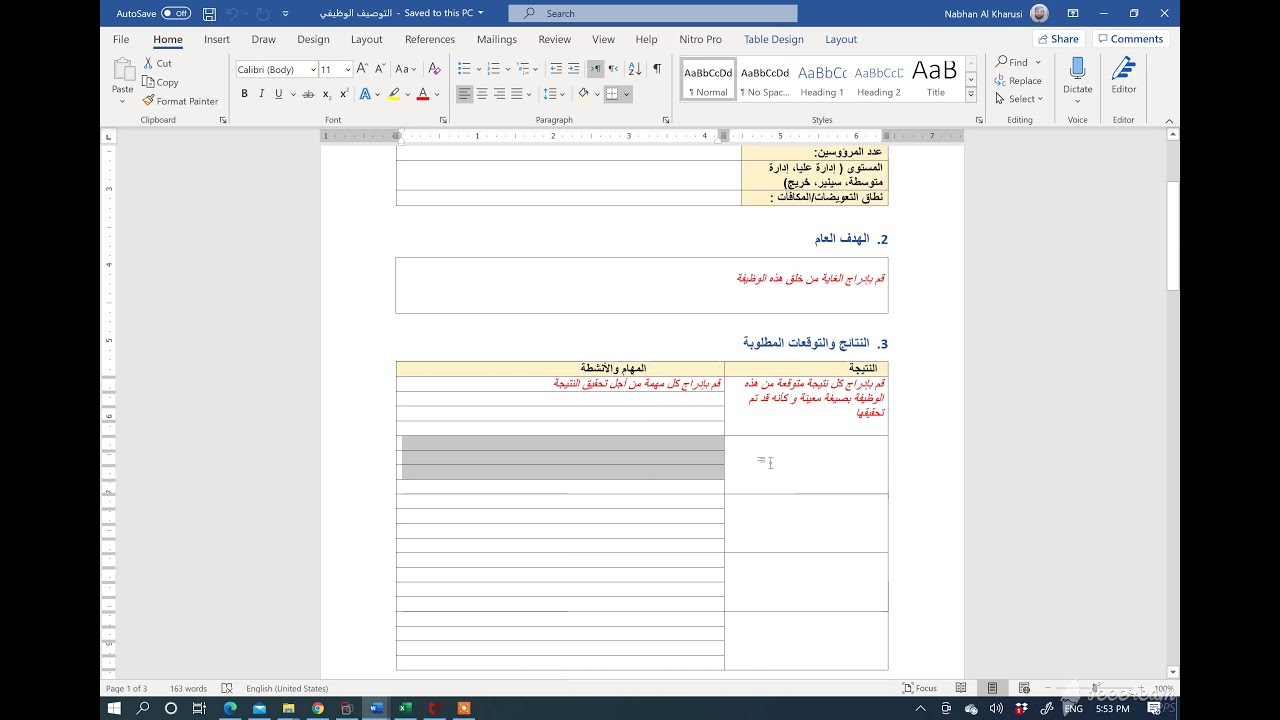Switch to Read Mode view icon

coord(961,688)
